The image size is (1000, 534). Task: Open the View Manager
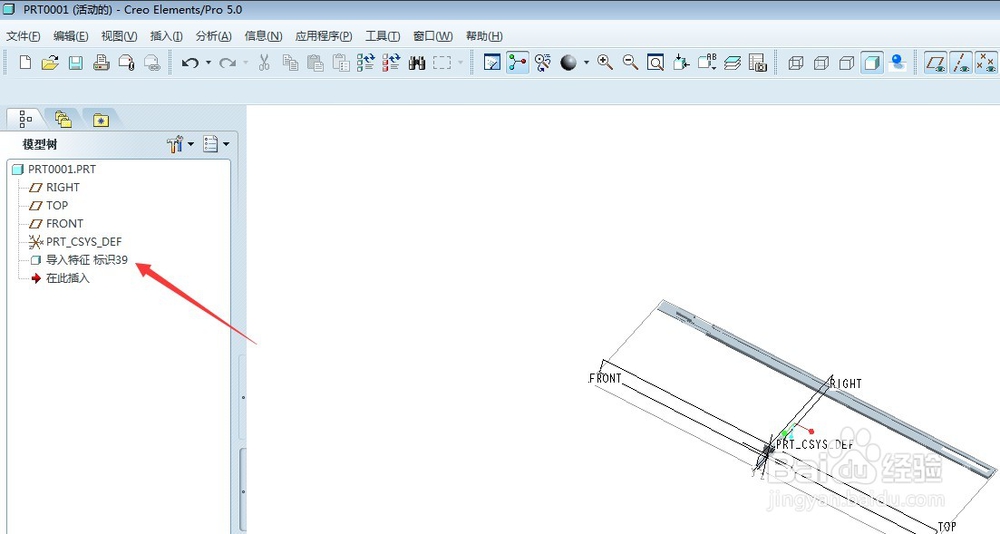tap(757, 63)
